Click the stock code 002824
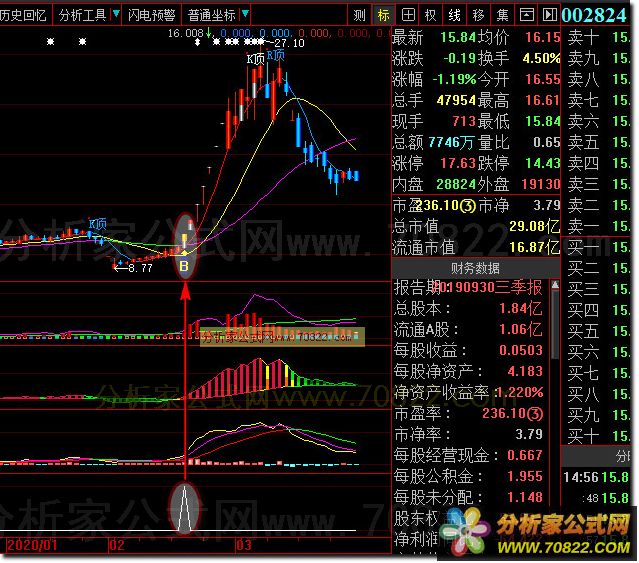The width and height of the screenshot is (639, 563). [598, 15]
